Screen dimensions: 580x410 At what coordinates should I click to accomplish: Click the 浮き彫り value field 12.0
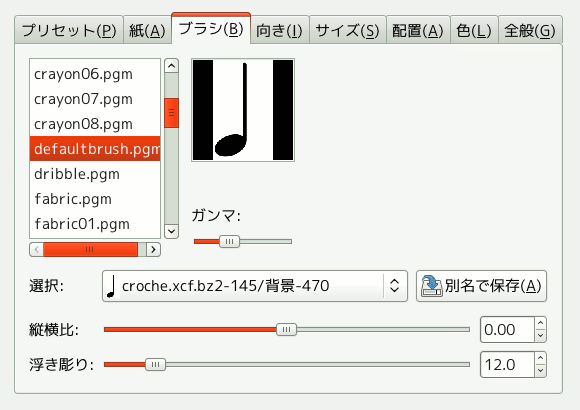[507, 364]
